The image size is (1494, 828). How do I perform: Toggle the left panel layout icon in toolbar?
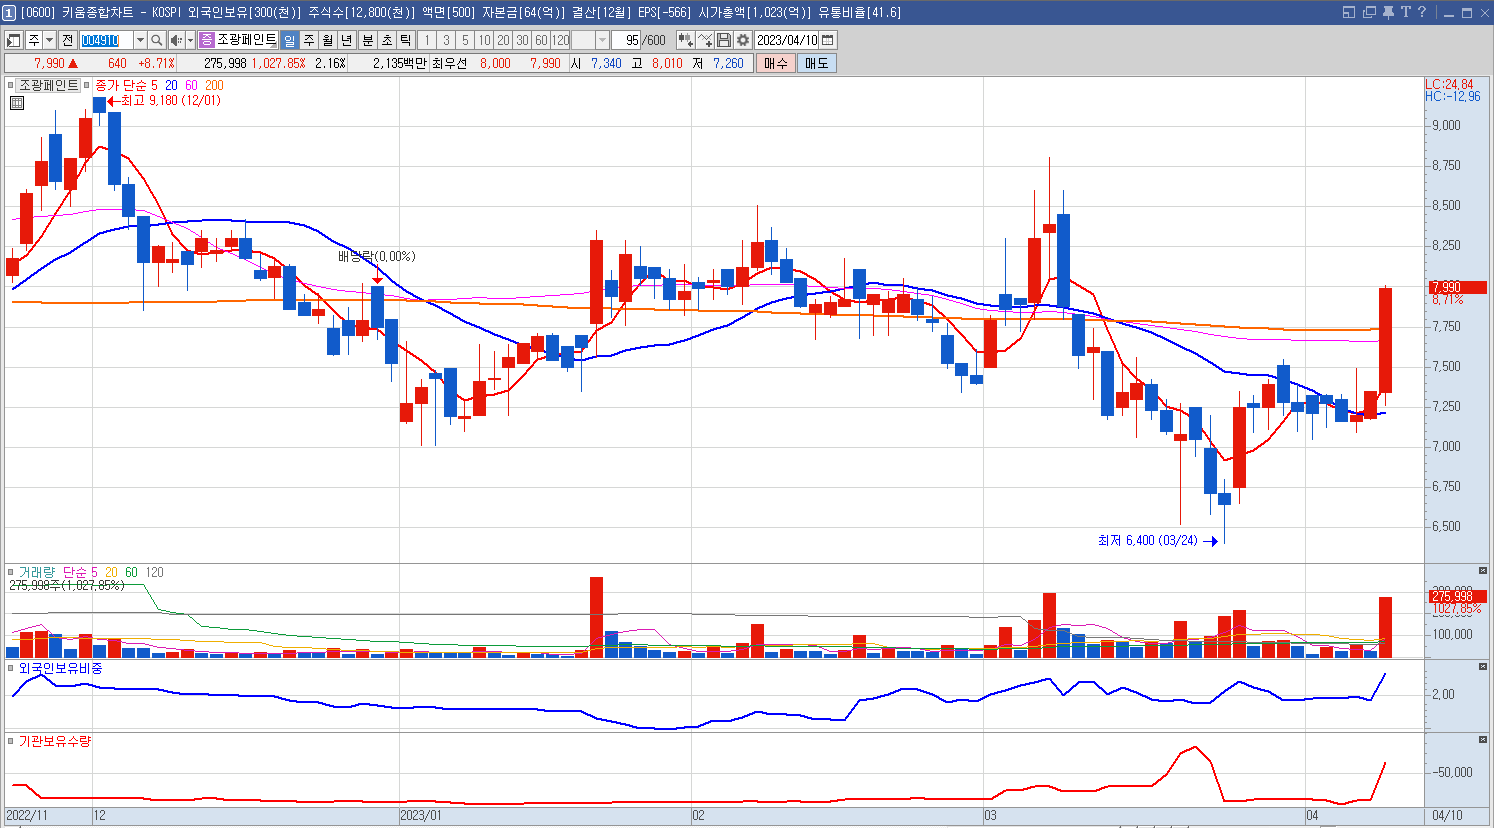[14, 40]
